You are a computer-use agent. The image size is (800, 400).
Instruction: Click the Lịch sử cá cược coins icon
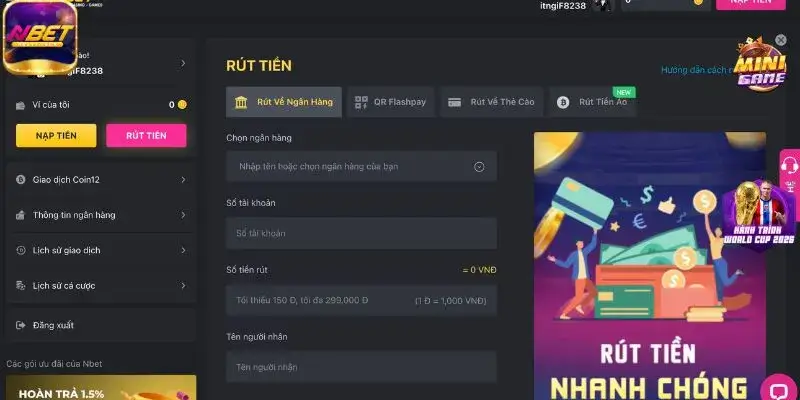tap(20, 286)
